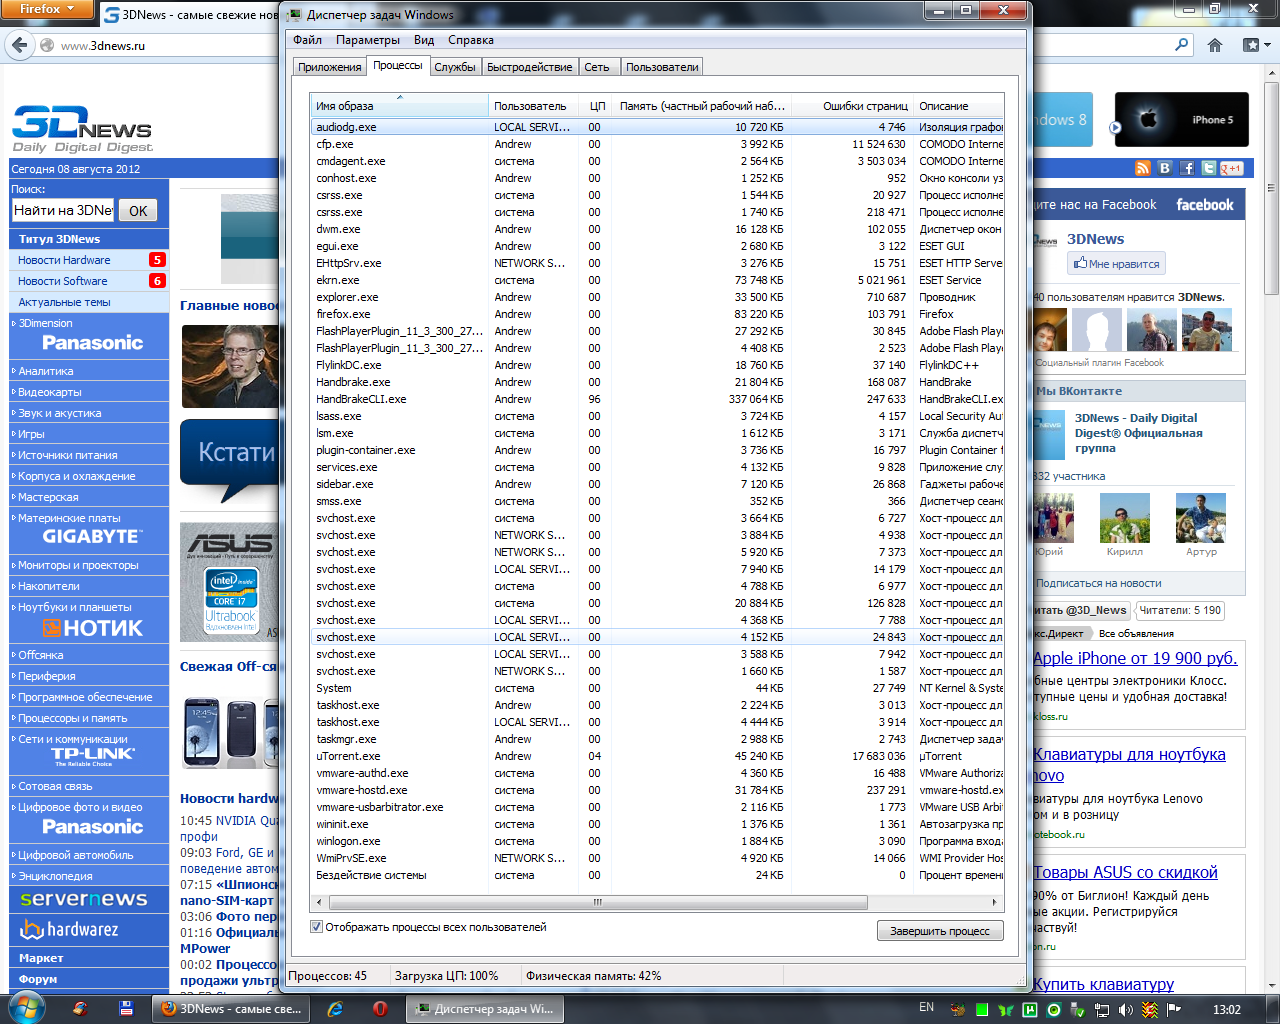Click the floppy disk icon on the taskbar
The height and width of the screenshot is (1024, 1280).
point(126,1009)
